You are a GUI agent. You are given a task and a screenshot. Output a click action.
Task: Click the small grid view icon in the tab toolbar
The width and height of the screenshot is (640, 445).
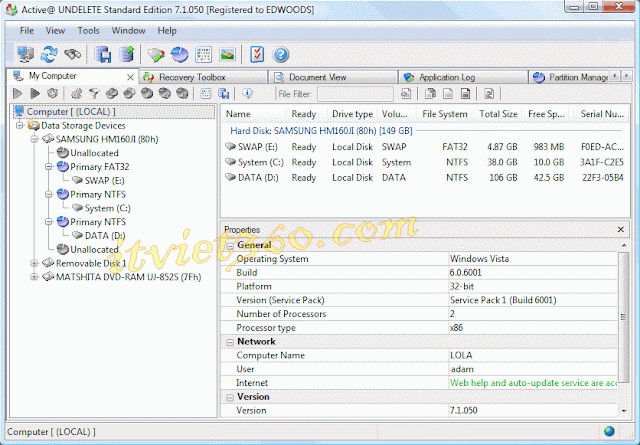[x=206, y=94]
